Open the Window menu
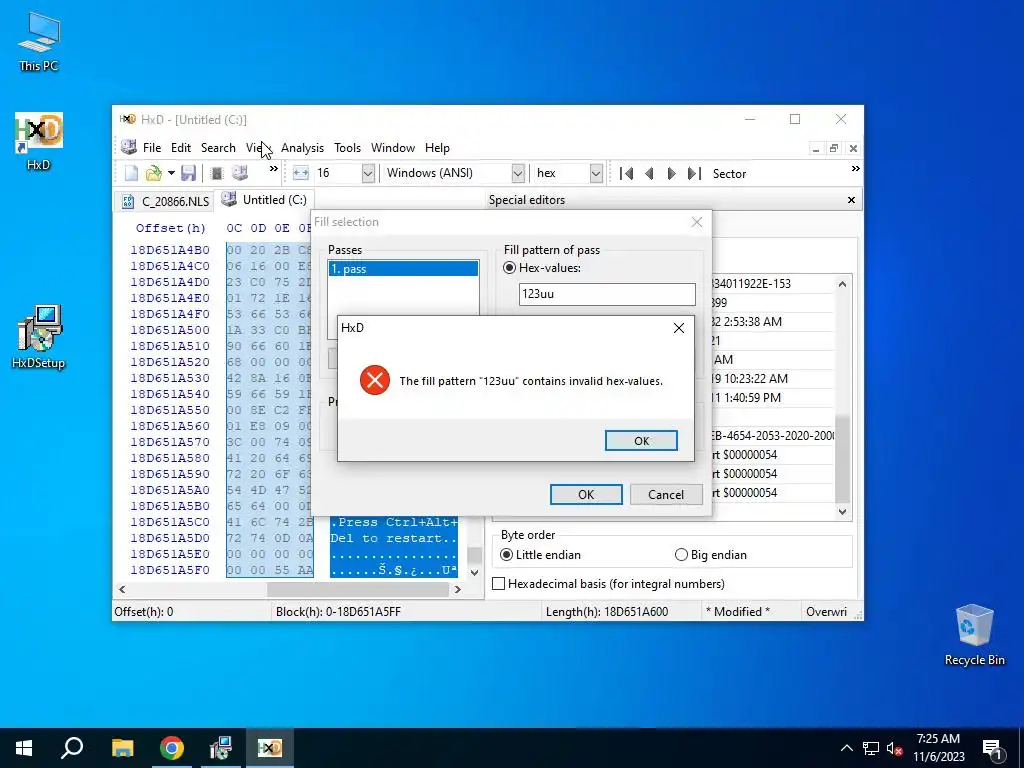The width and height of the screenshot is (1024, 768). tap(393, 148)
